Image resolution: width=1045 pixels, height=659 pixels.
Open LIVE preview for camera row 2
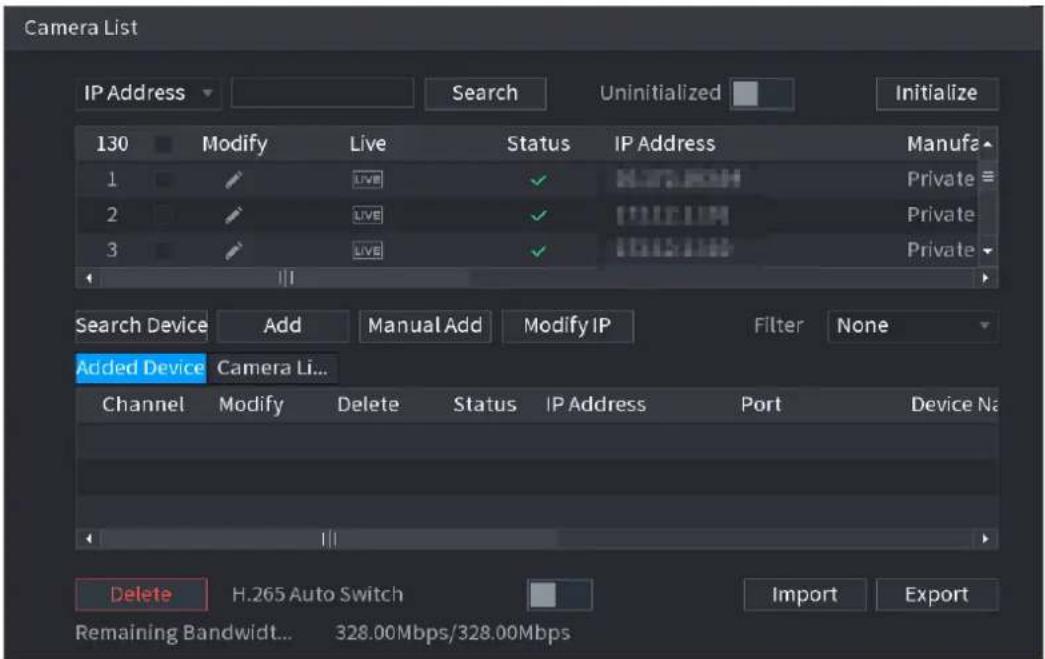367,215
